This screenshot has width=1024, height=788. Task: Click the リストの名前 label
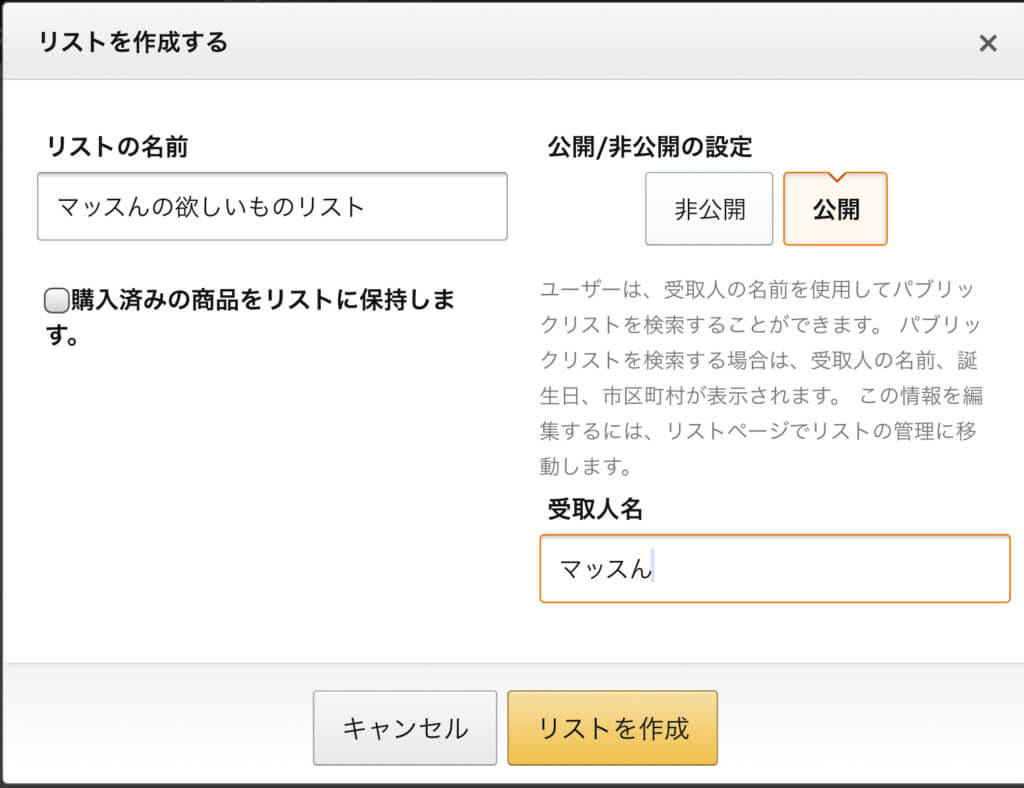(118, 147)
